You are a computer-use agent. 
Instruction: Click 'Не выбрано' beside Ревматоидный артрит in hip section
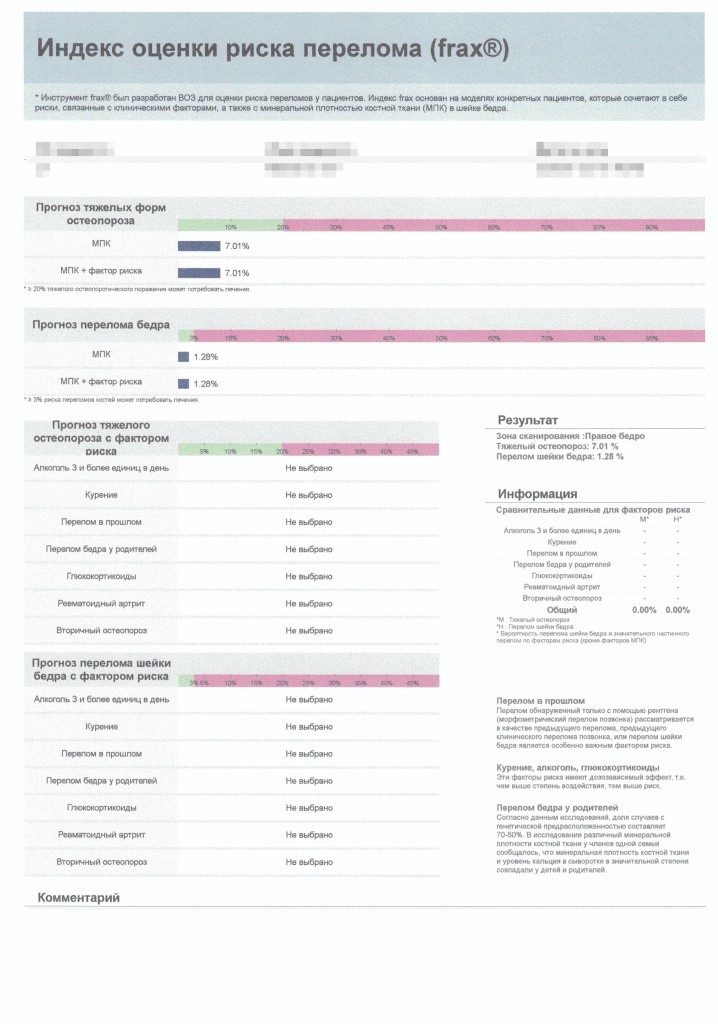coord(308,835)
